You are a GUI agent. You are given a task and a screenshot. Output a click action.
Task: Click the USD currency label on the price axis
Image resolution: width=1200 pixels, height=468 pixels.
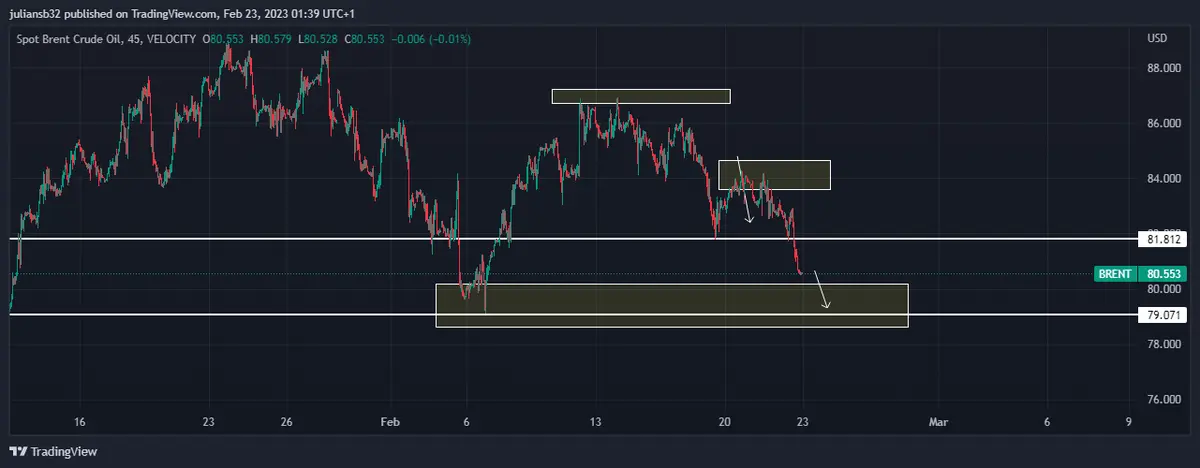point(1158,39)
